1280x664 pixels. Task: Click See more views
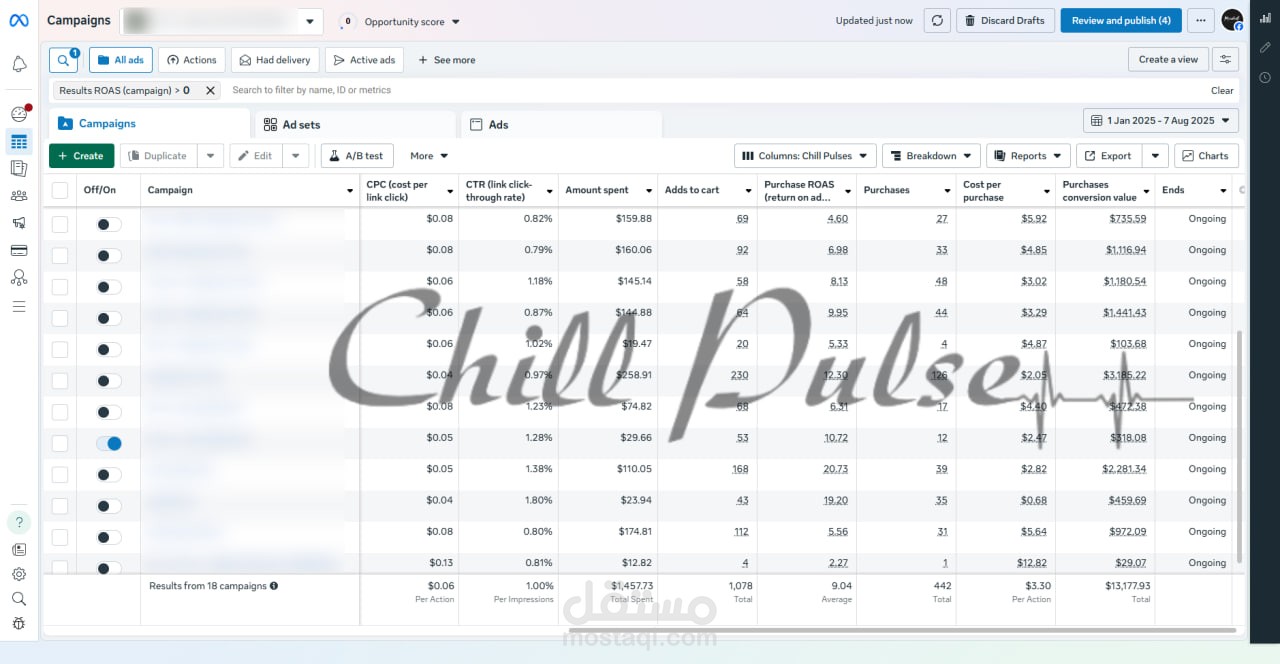pos(446,60)
